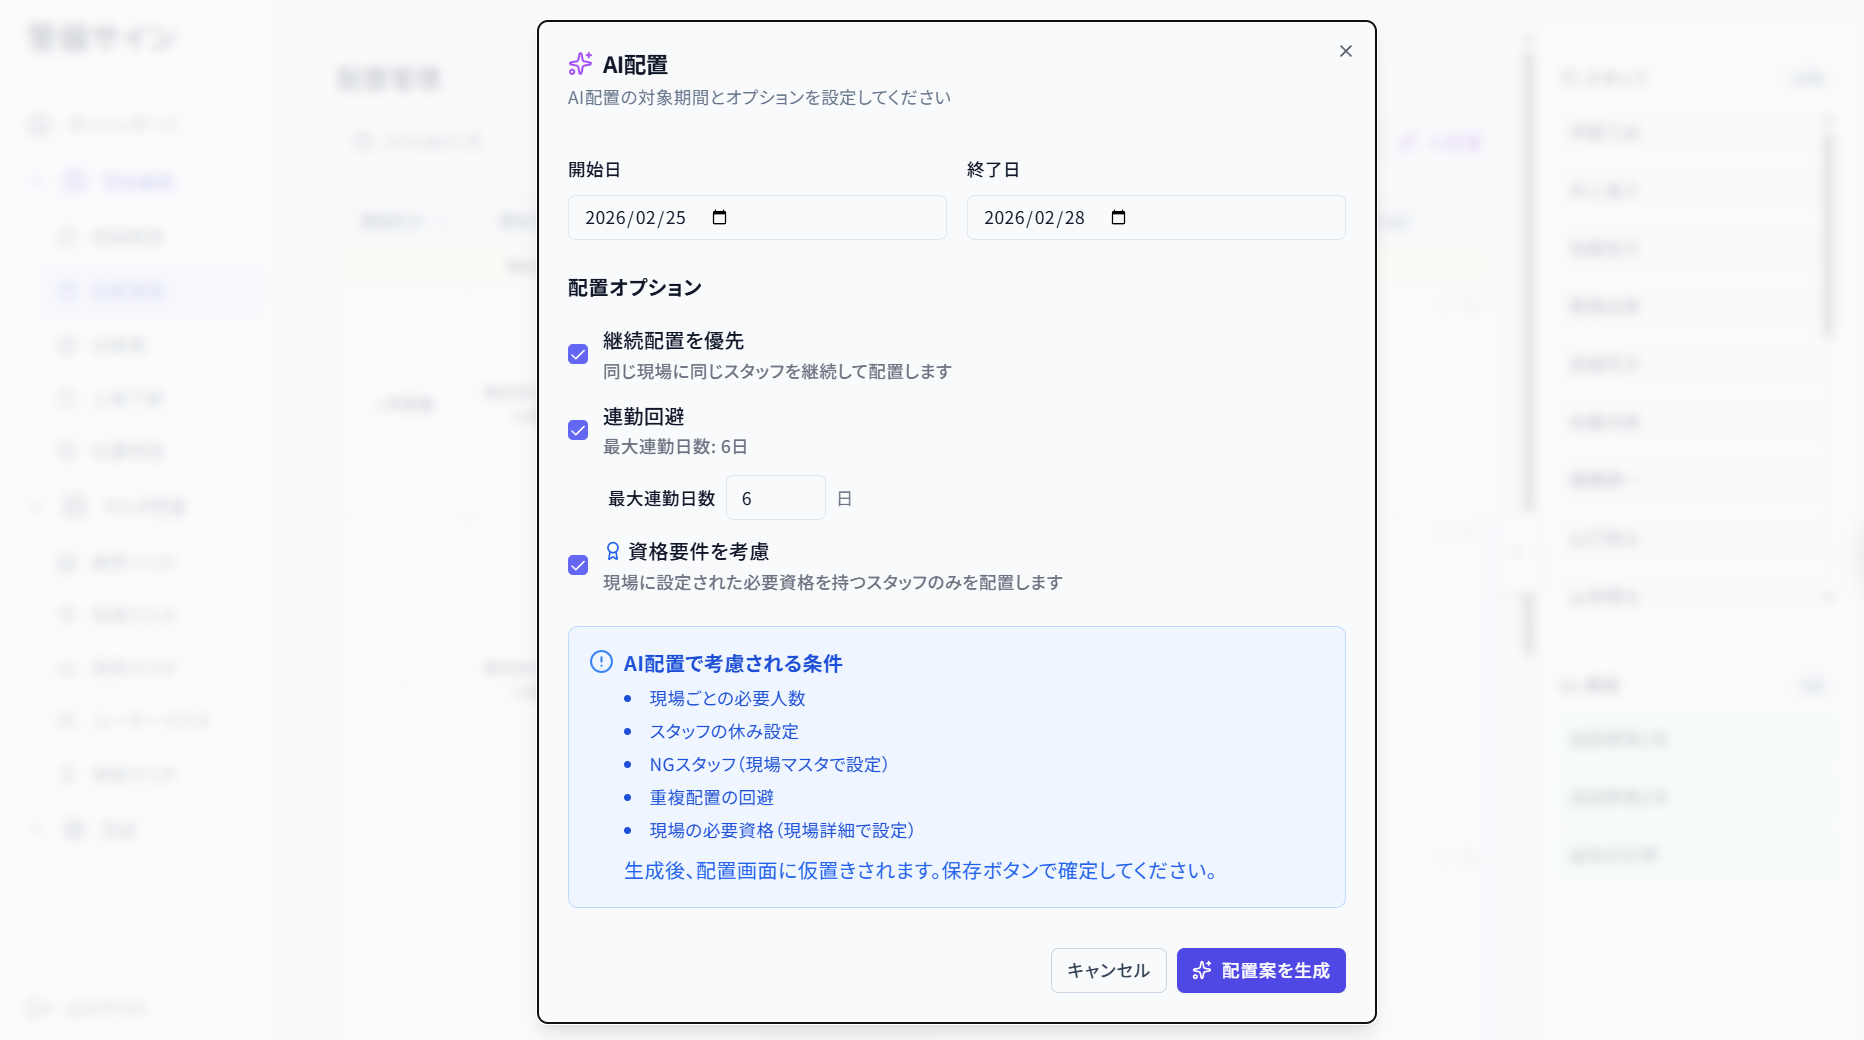
Task: Uncheck the 資格要件を考慮 checkbox
Action: point(577,565)
